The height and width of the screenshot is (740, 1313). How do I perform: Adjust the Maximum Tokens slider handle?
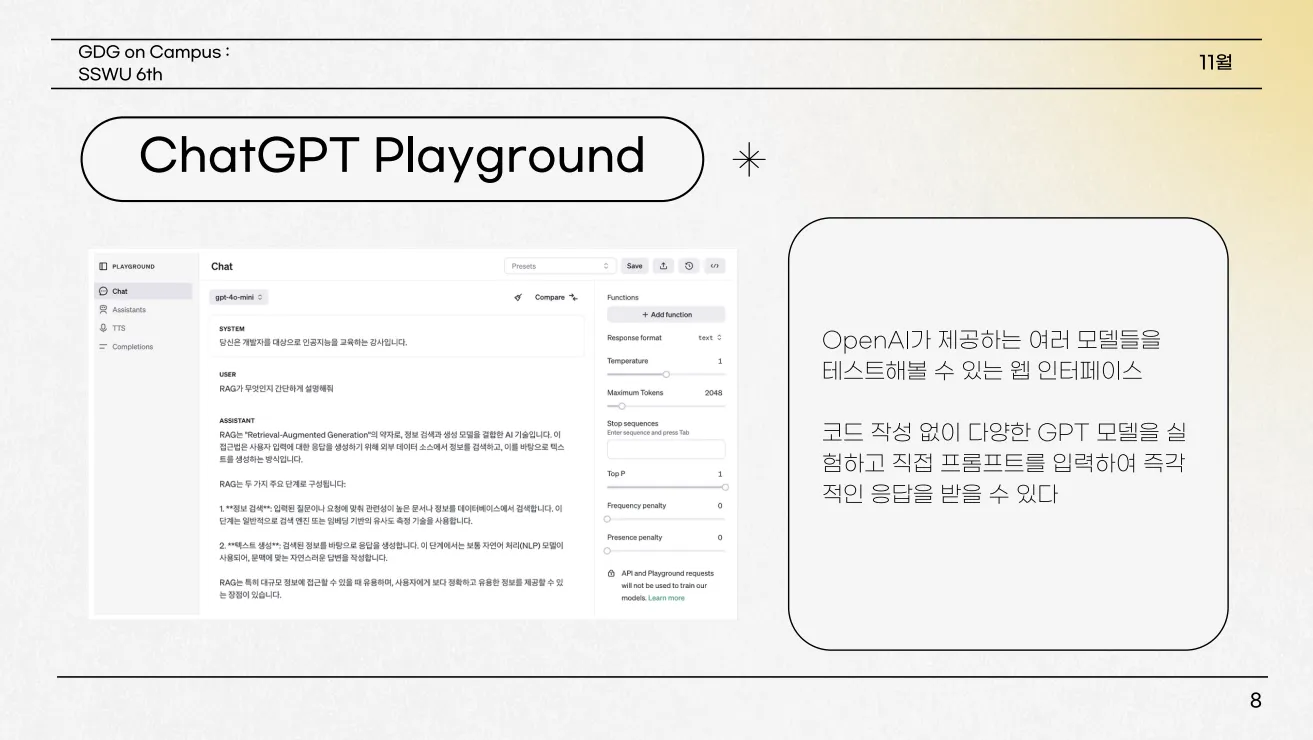pyautogui.click(x=622, y=406)
